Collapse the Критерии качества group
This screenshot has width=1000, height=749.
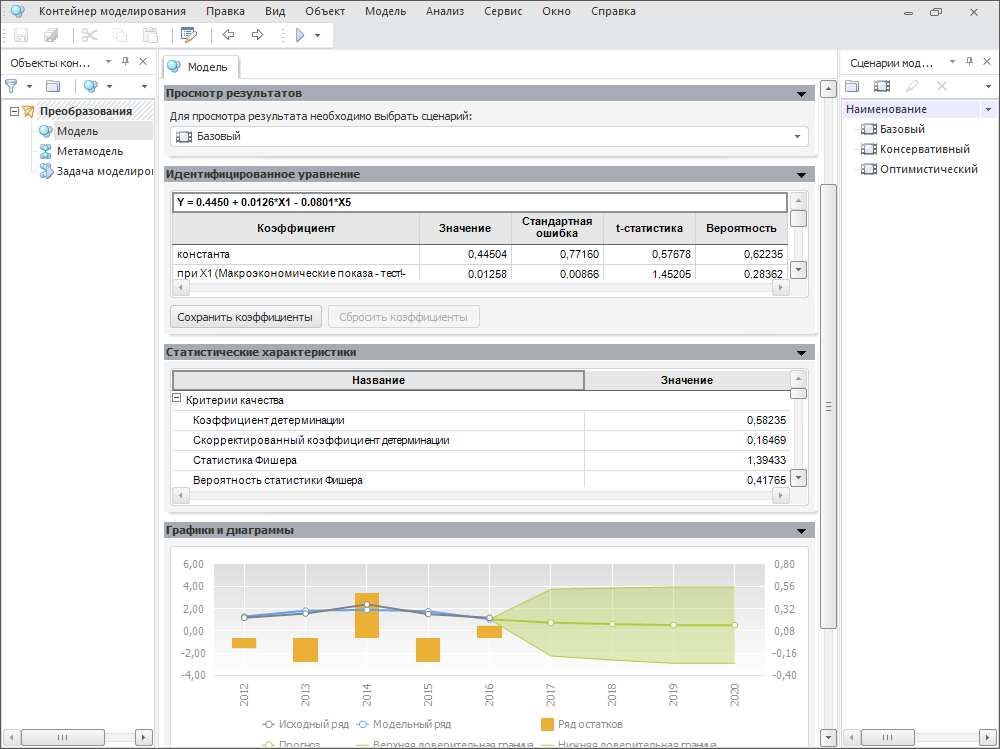pos(178,399)
